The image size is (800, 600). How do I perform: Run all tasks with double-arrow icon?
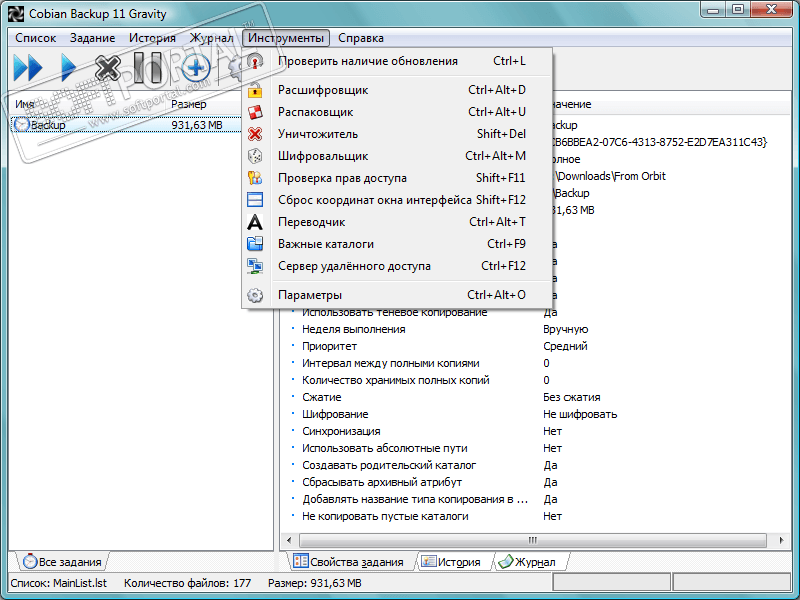28,67
